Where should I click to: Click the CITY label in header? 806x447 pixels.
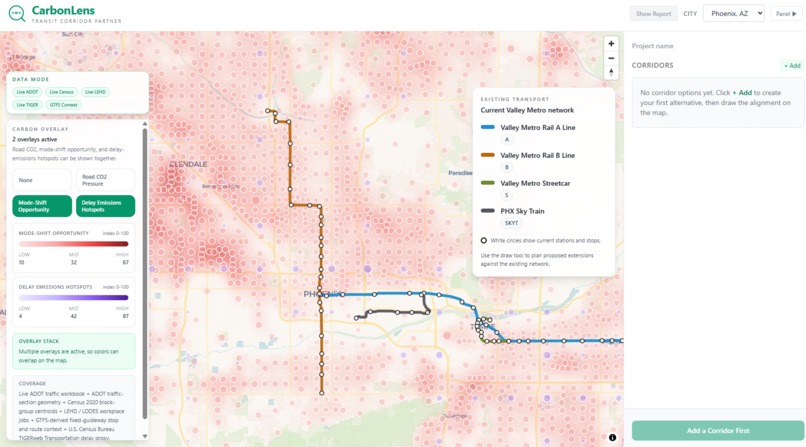coord(690,14)
